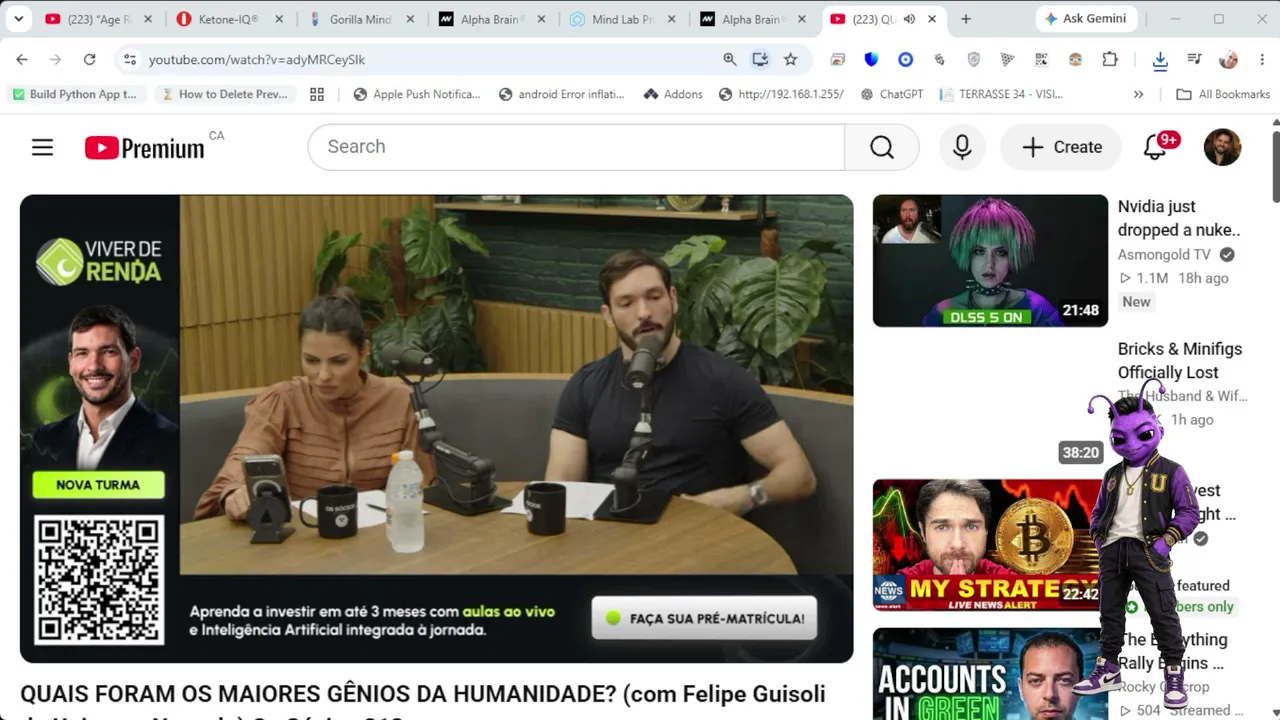
Task: Close the Ketone-IQ tab
Action: pos(278,19)
